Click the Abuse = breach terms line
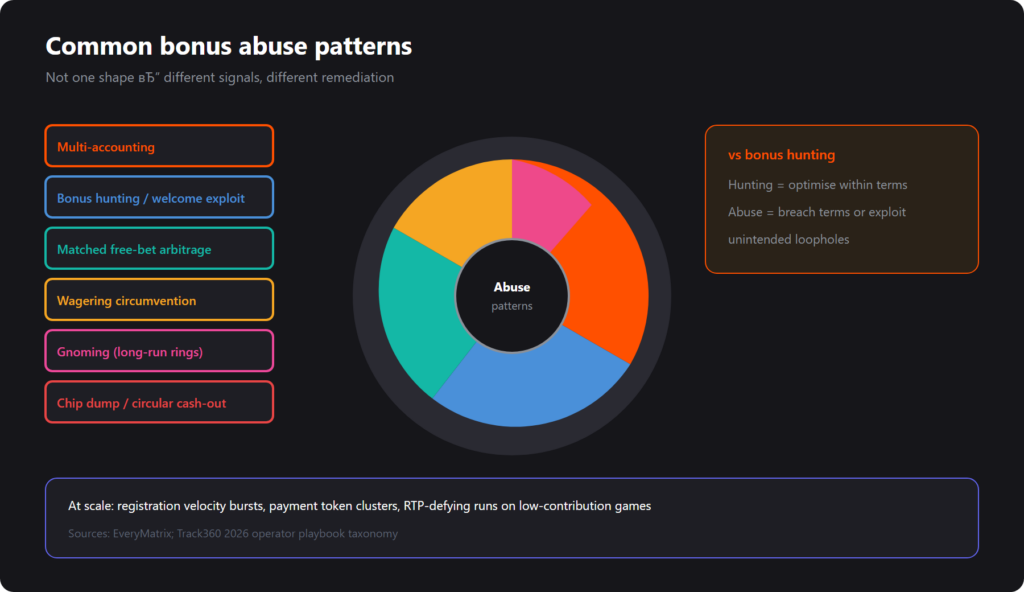Viewport: 1024px width, 592px height. click(x=817, y=212)
